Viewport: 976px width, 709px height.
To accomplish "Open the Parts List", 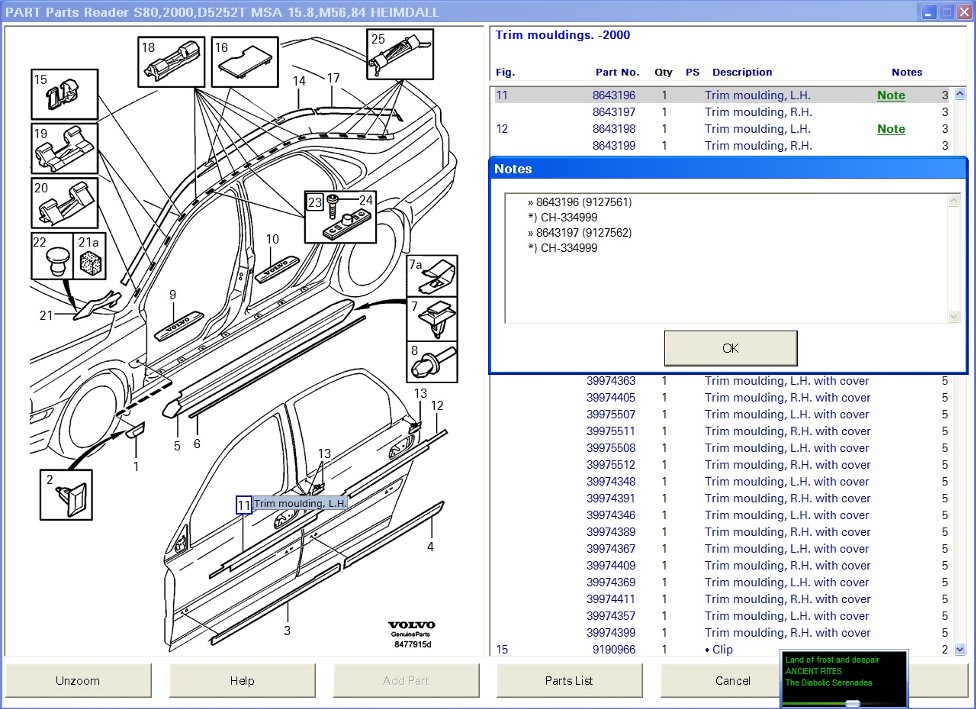I will [569, 680].
